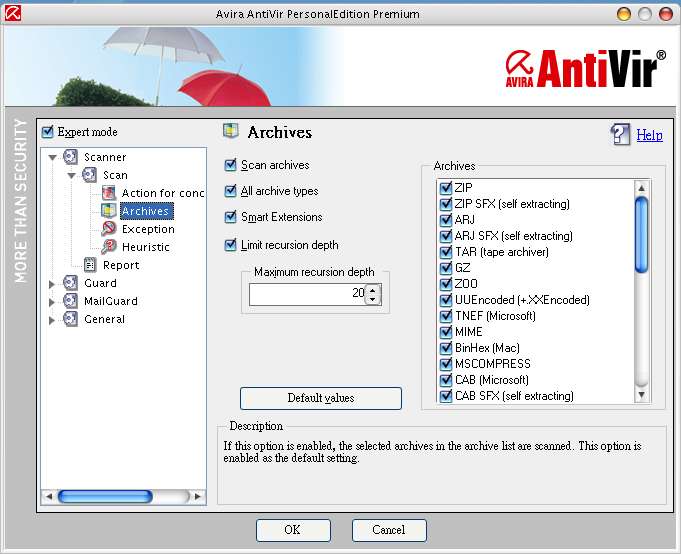Click the archive list scroll down arrow

coord(641,395)
